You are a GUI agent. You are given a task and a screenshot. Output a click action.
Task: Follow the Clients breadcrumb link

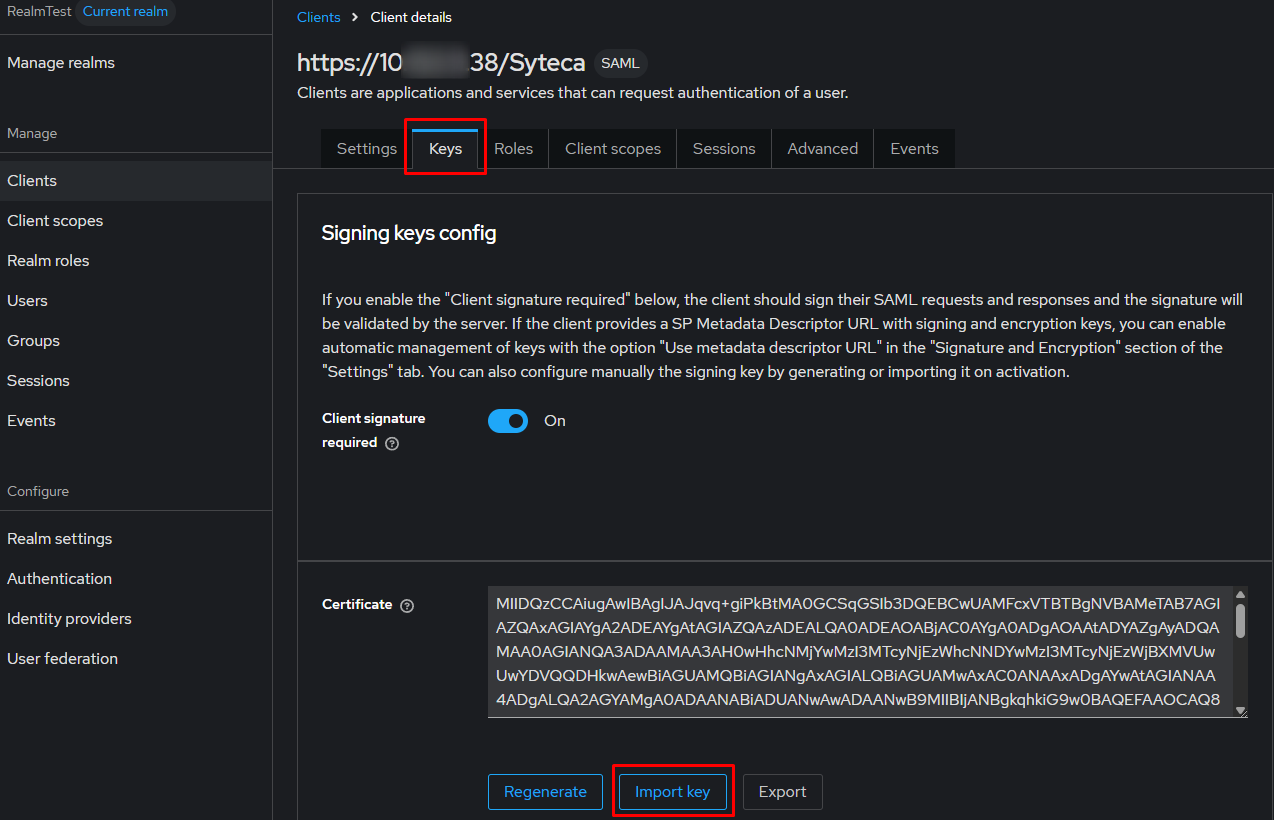tap(319, 17)
